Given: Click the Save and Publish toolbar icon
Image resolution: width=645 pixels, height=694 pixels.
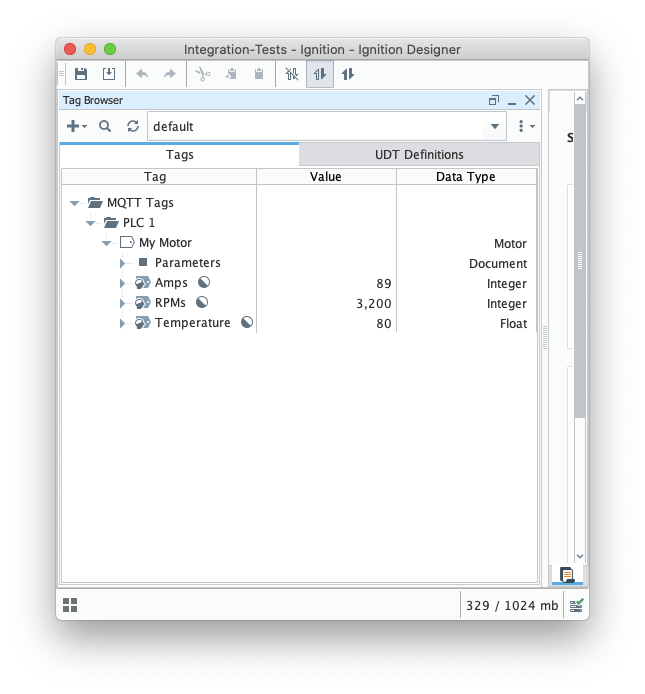Looking at the screenshot, I should (109, 74).
